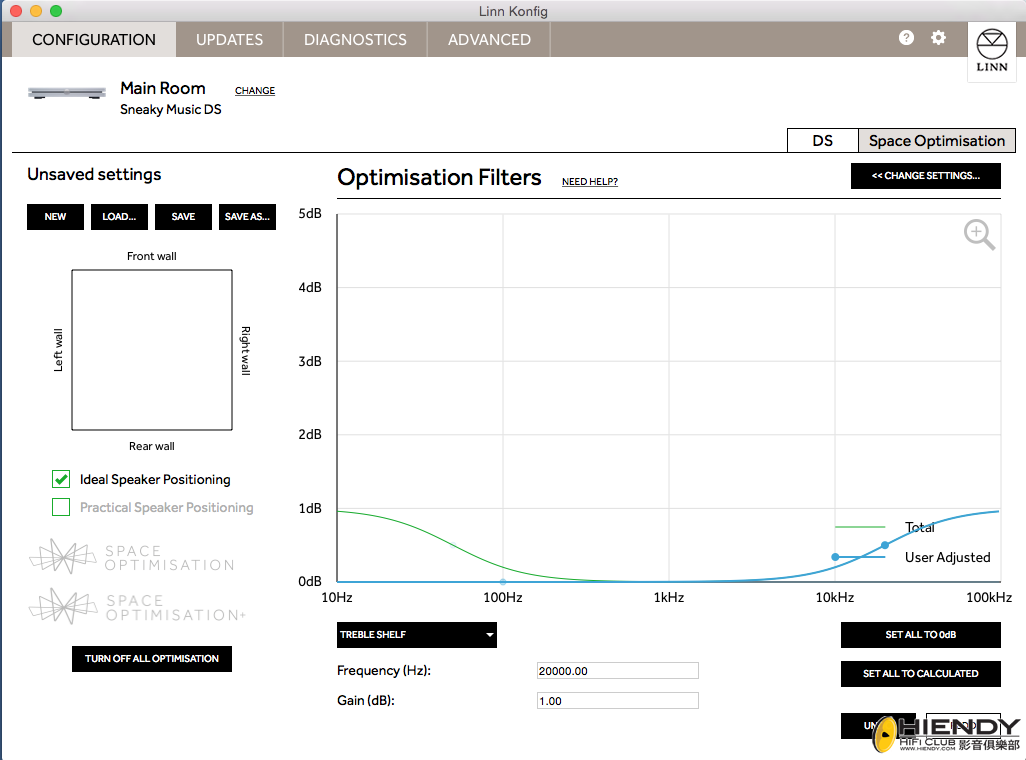Click the Load... button
The height and width of the screenshot is (760, 1026).
[x=119, y=217]
